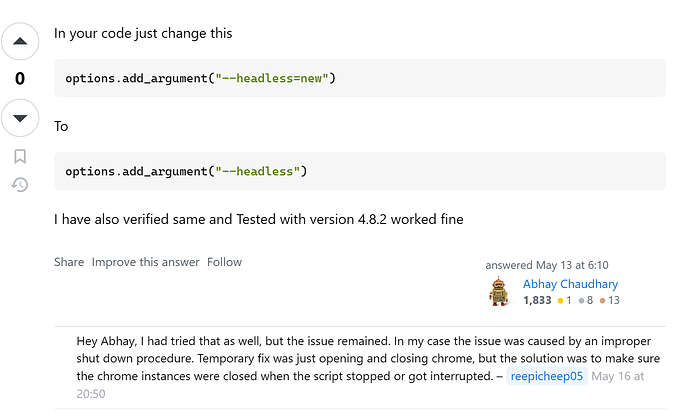690x419 pixels.
Task: Click the second --headless code block
Action: [x=360, y=171]
